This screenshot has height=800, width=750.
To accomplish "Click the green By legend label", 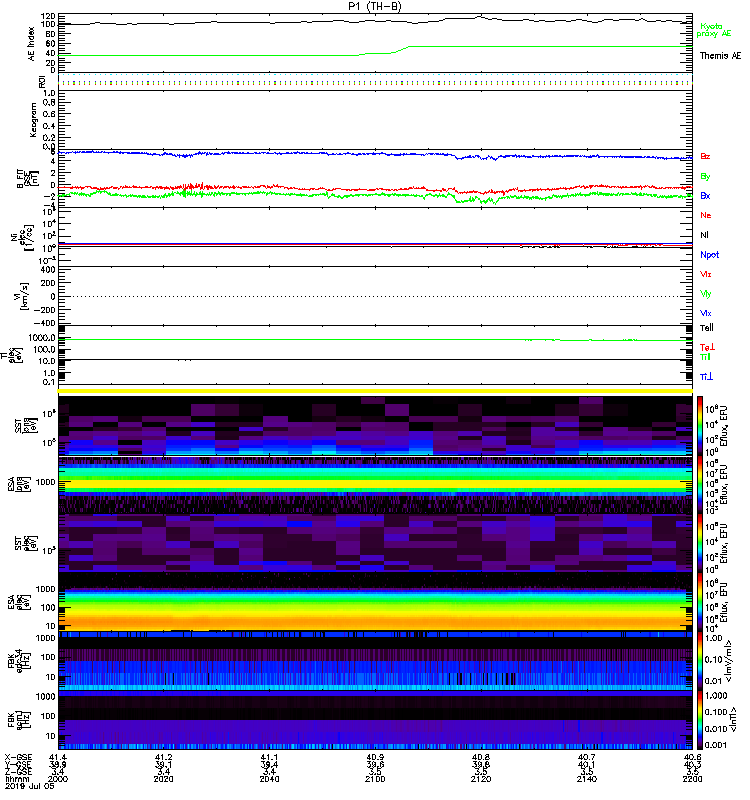I will click(x=705, y=176).
